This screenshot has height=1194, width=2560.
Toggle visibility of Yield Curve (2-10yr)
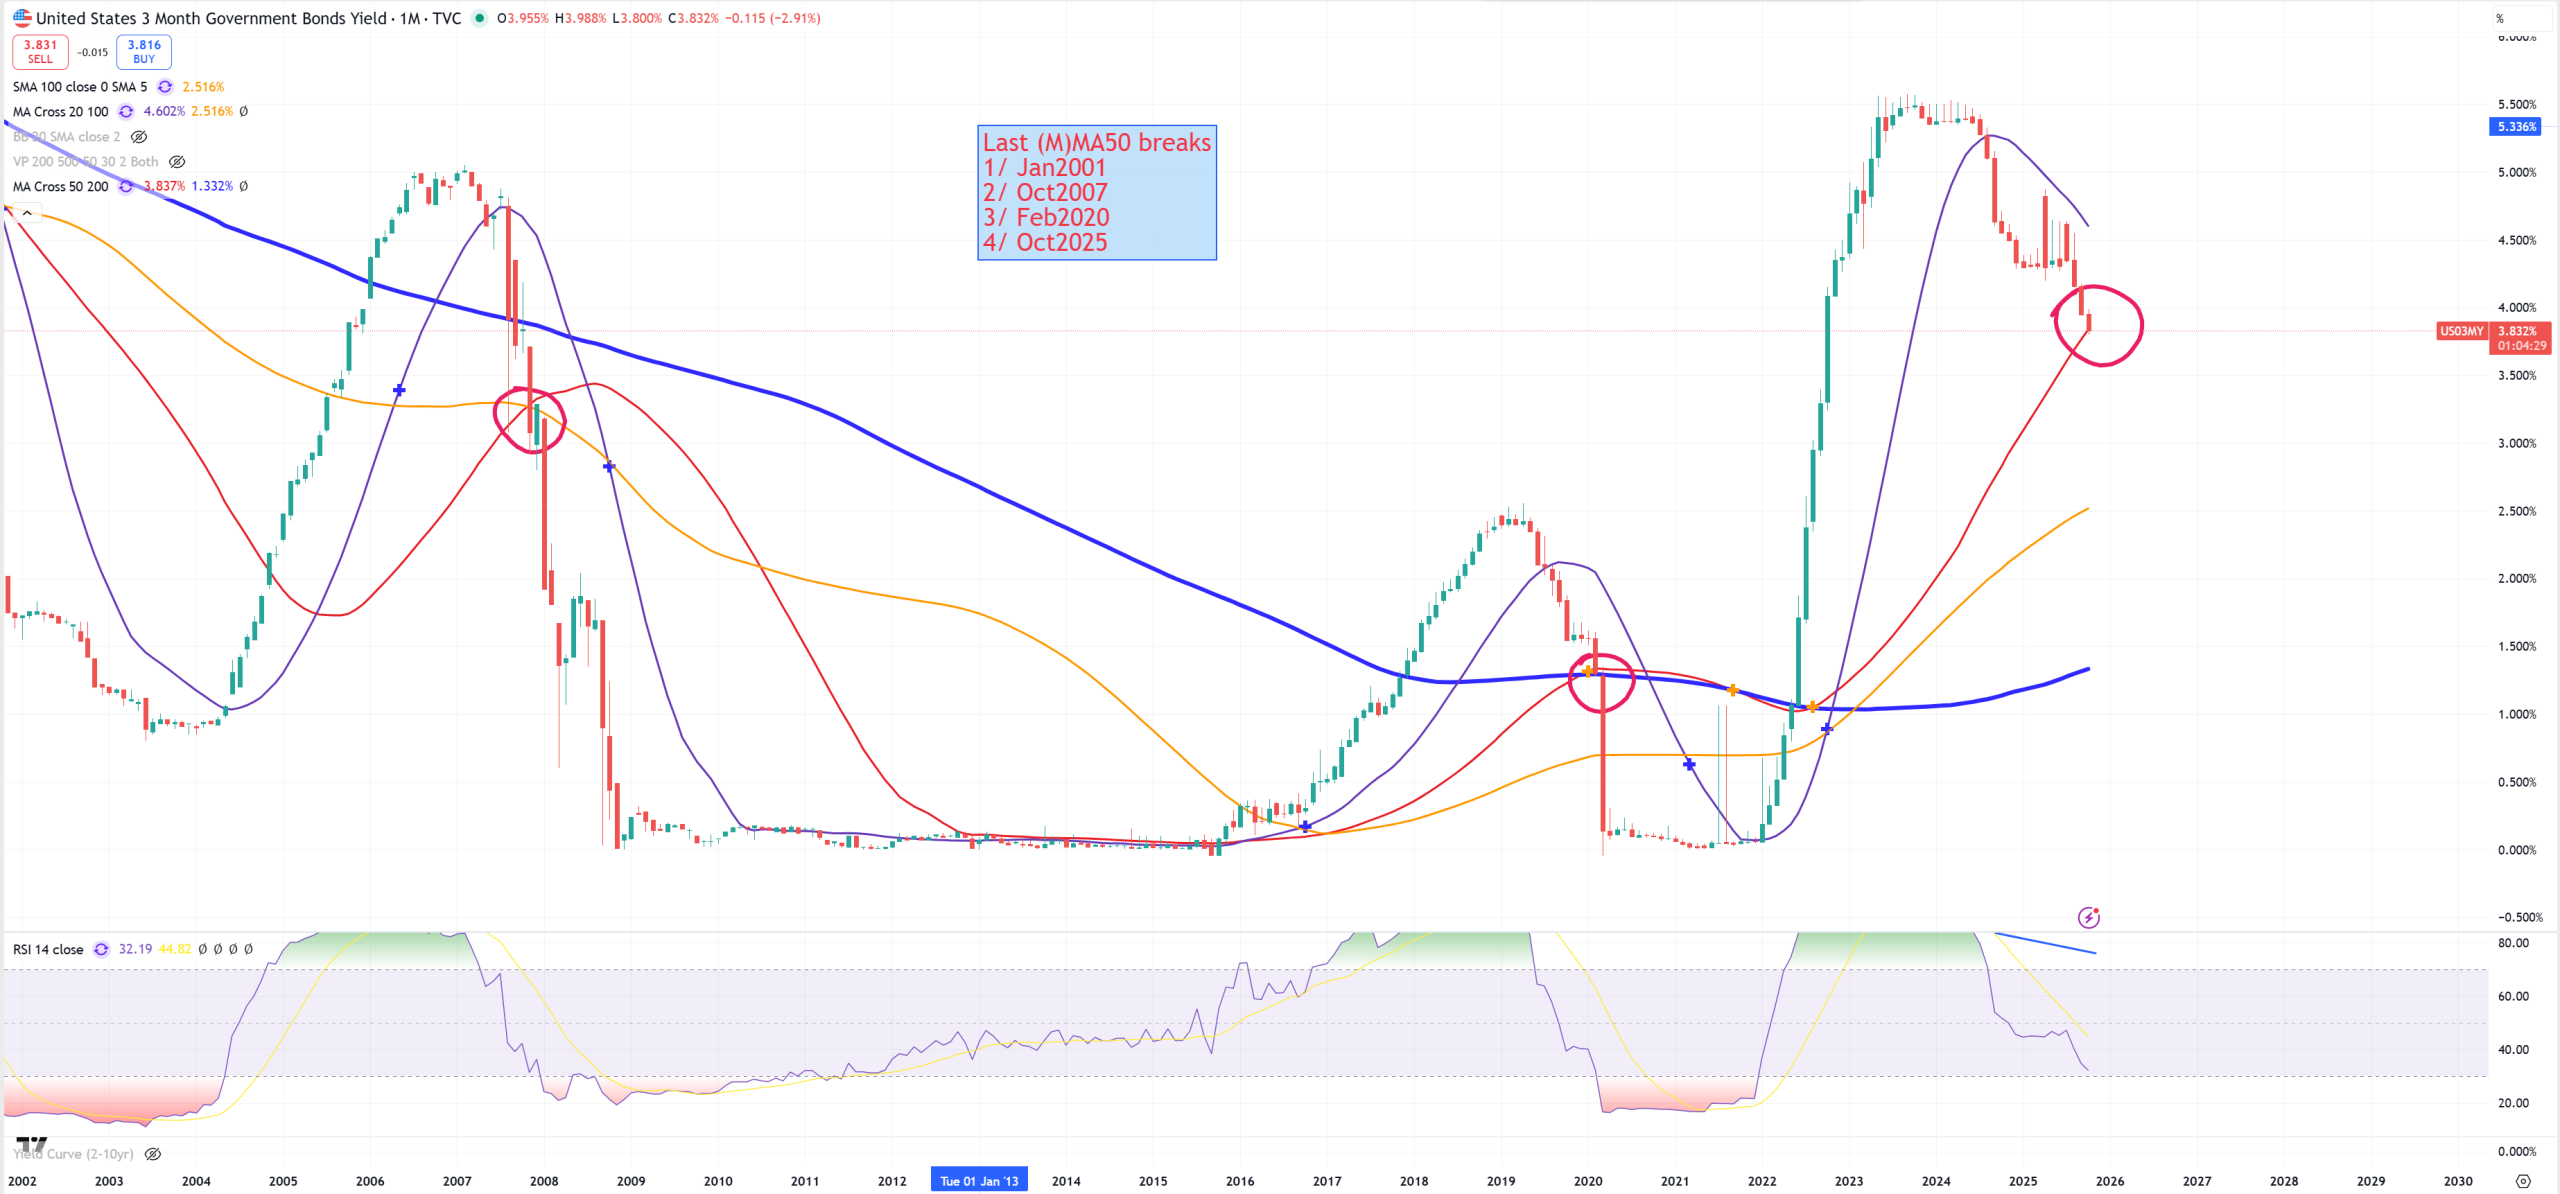(153, 1154)
